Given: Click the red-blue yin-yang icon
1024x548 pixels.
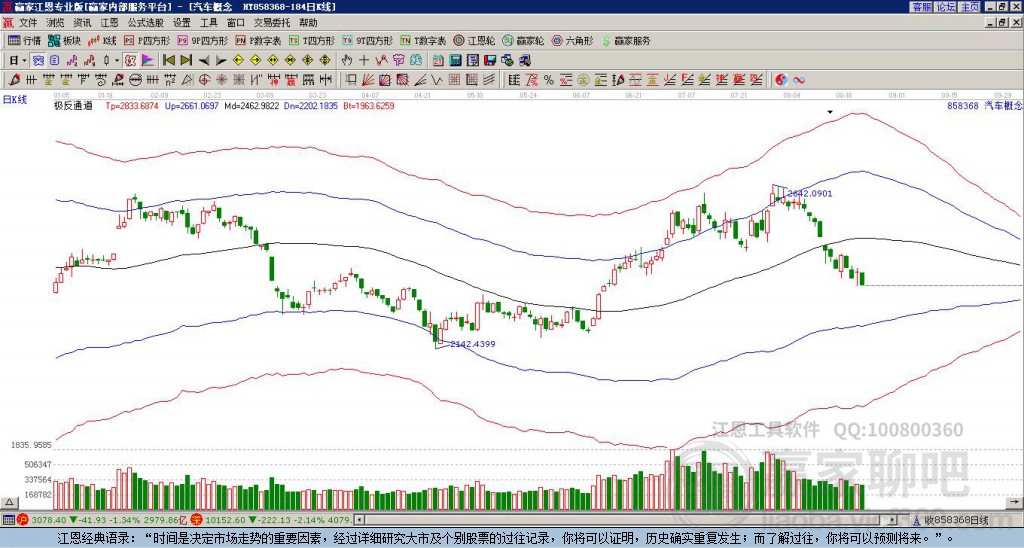Looking at the screenshot, I should click(781, 80).
